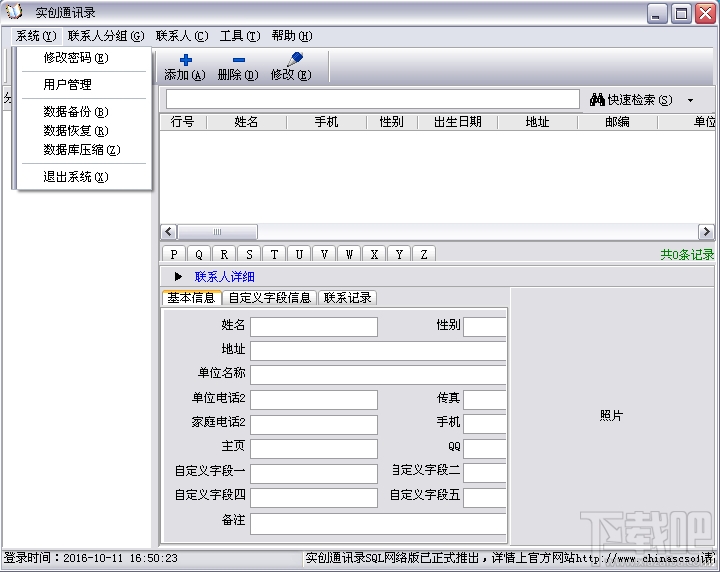Sort by 邮编 column header
Screen dimensions: 720x572
tap(618, 122)
